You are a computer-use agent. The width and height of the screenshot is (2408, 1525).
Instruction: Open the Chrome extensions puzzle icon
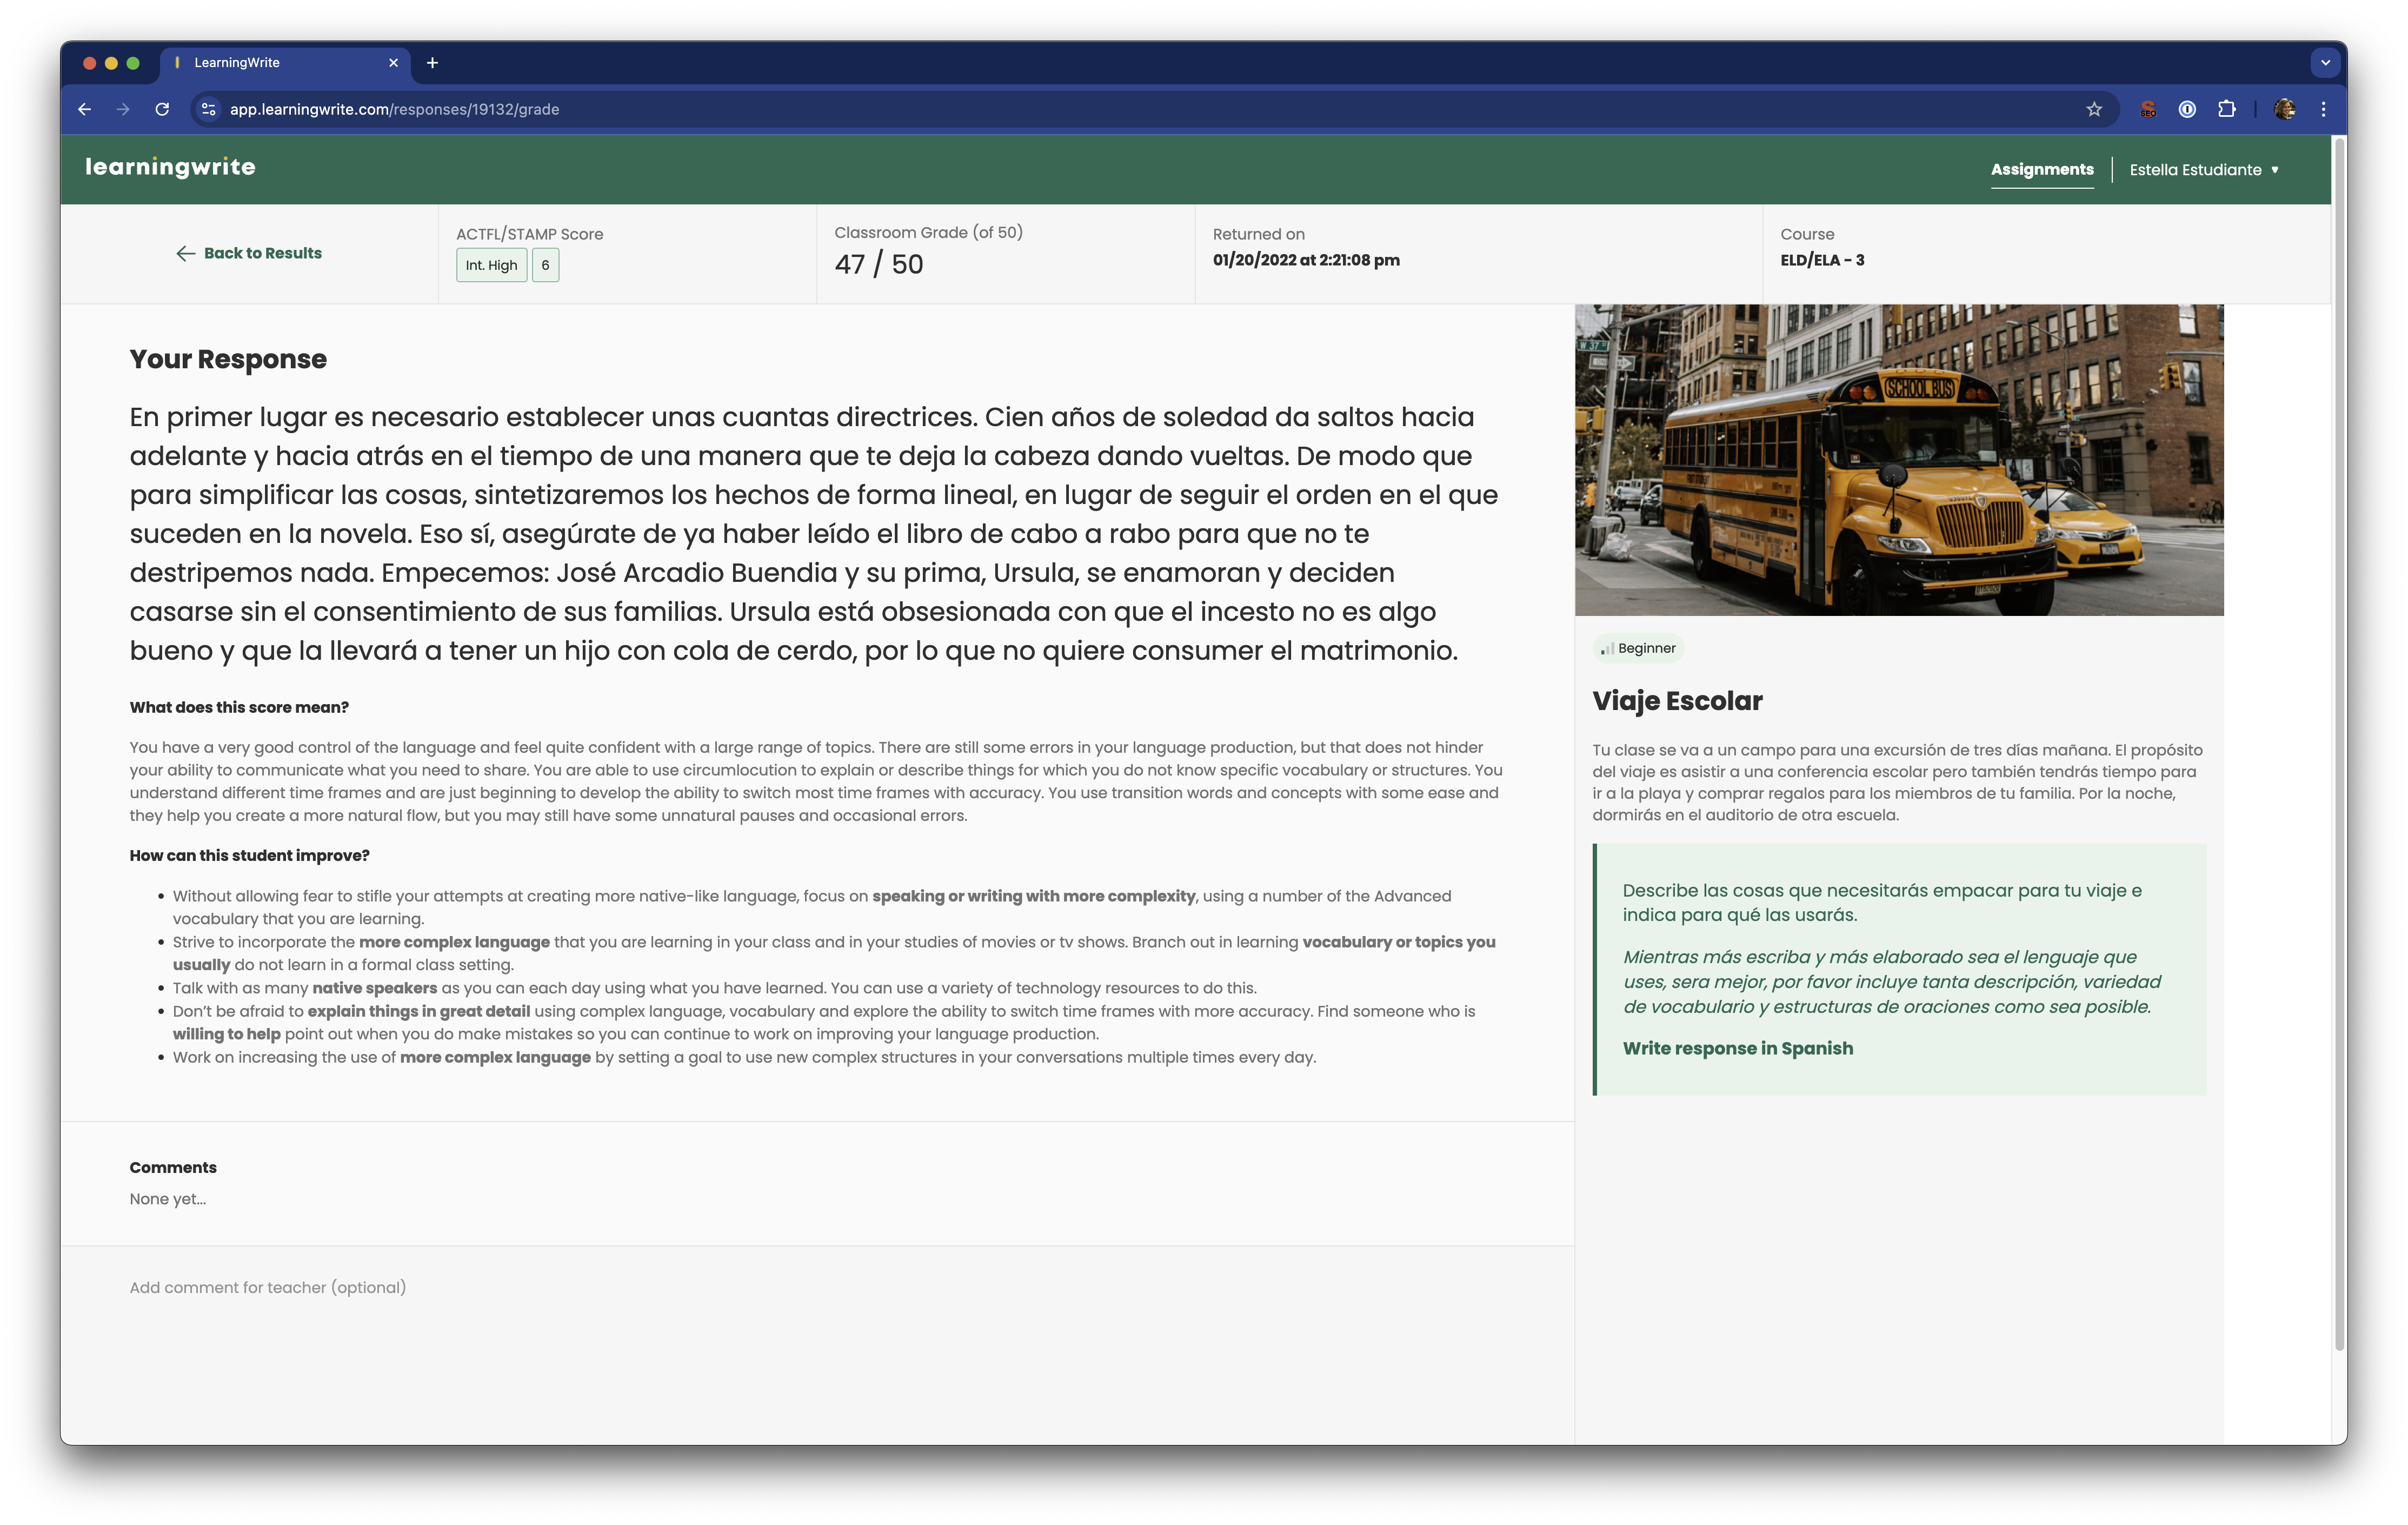(x=2228, y=110)
